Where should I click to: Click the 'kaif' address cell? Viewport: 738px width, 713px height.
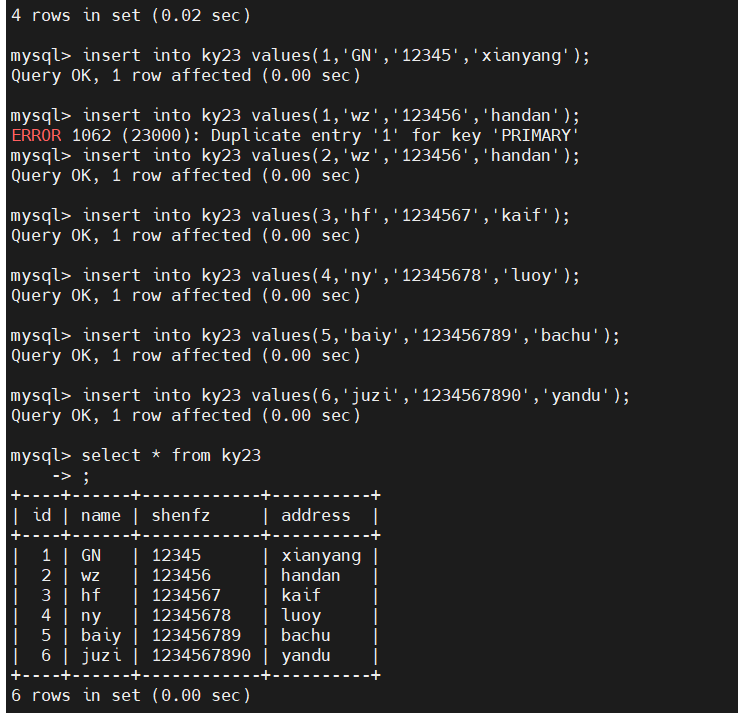pyautogui.click(x=301, y=595)
